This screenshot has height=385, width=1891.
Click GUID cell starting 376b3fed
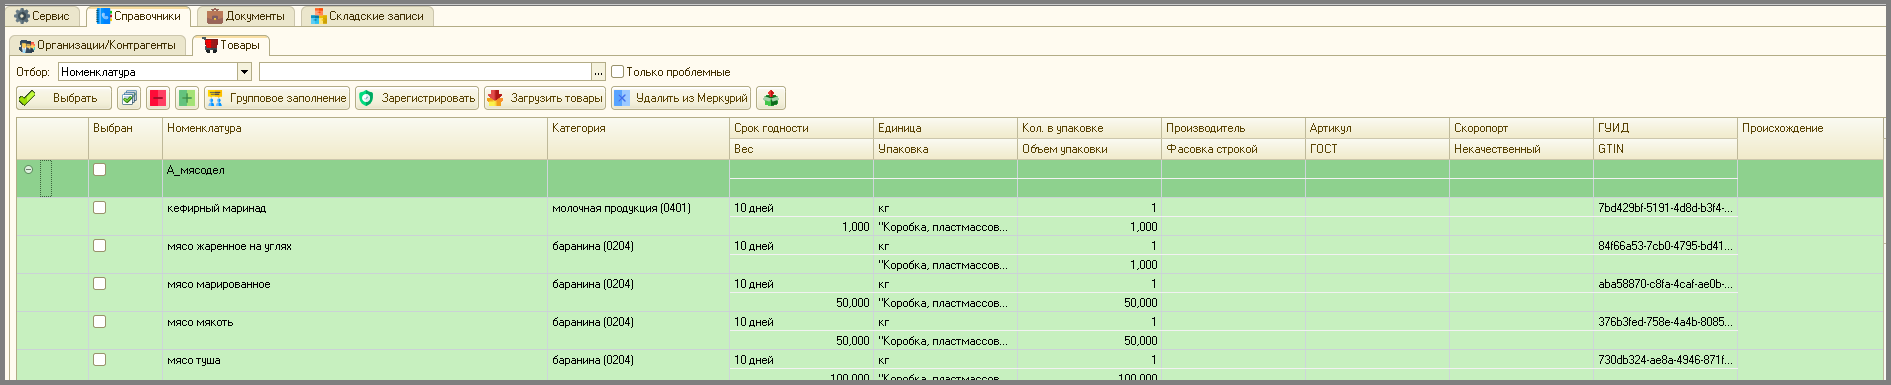tap(1665, 322)
